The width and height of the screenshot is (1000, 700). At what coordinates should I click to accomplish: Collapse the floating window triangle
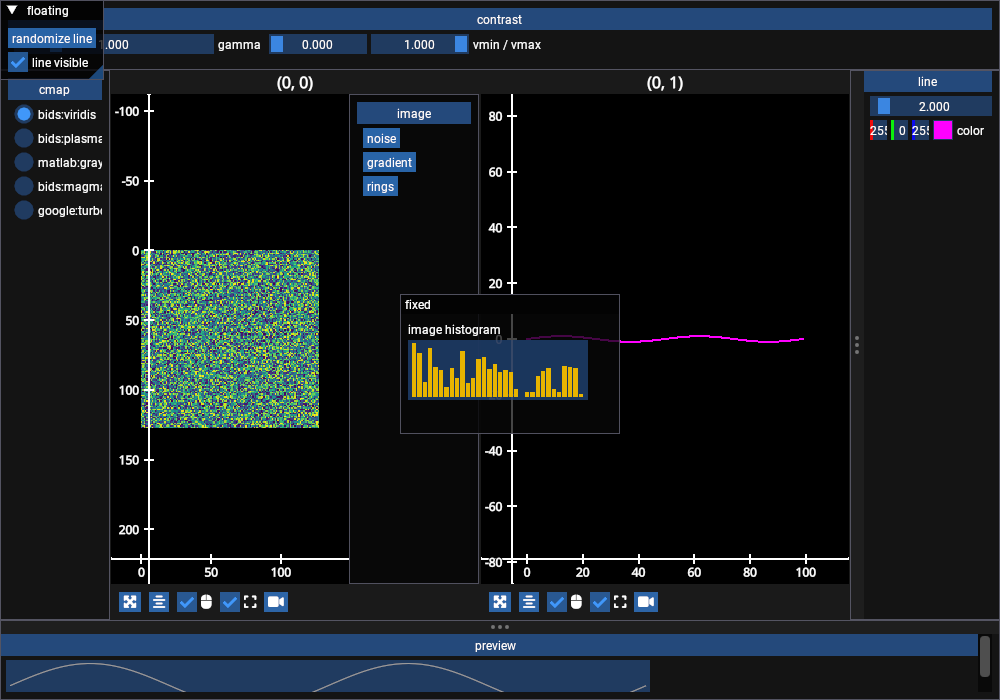(x=11, y=10)
